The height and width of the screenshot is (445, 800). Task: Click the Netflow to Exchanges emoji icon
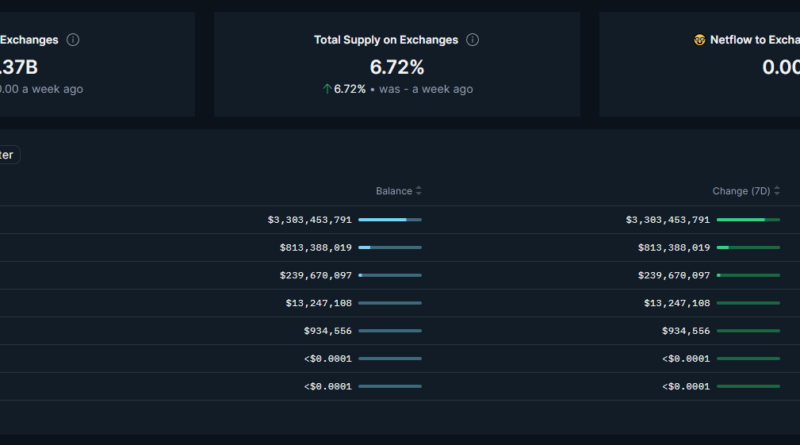(699, 40)
